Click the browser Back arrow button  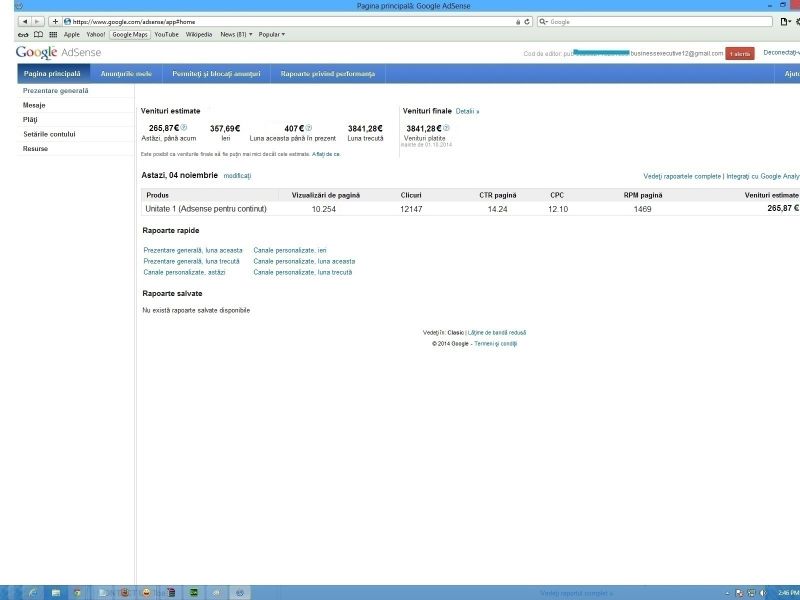25,21
